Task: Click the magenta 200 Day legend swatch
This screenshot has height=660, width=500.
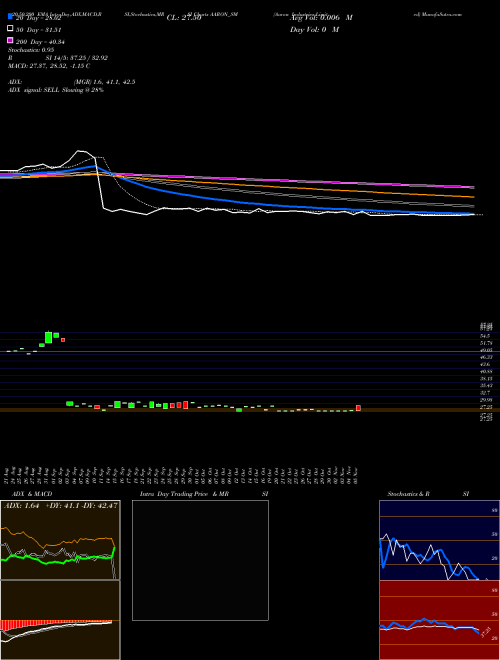Action: [x=10, y=40]
